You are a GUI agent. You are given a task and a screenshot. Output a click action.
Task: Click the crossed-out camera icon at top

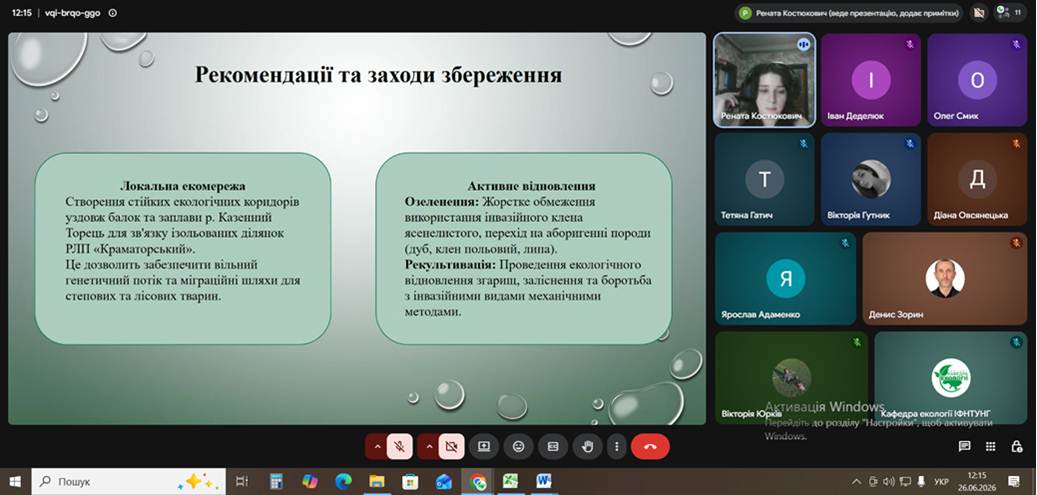[x=979, y=13]
